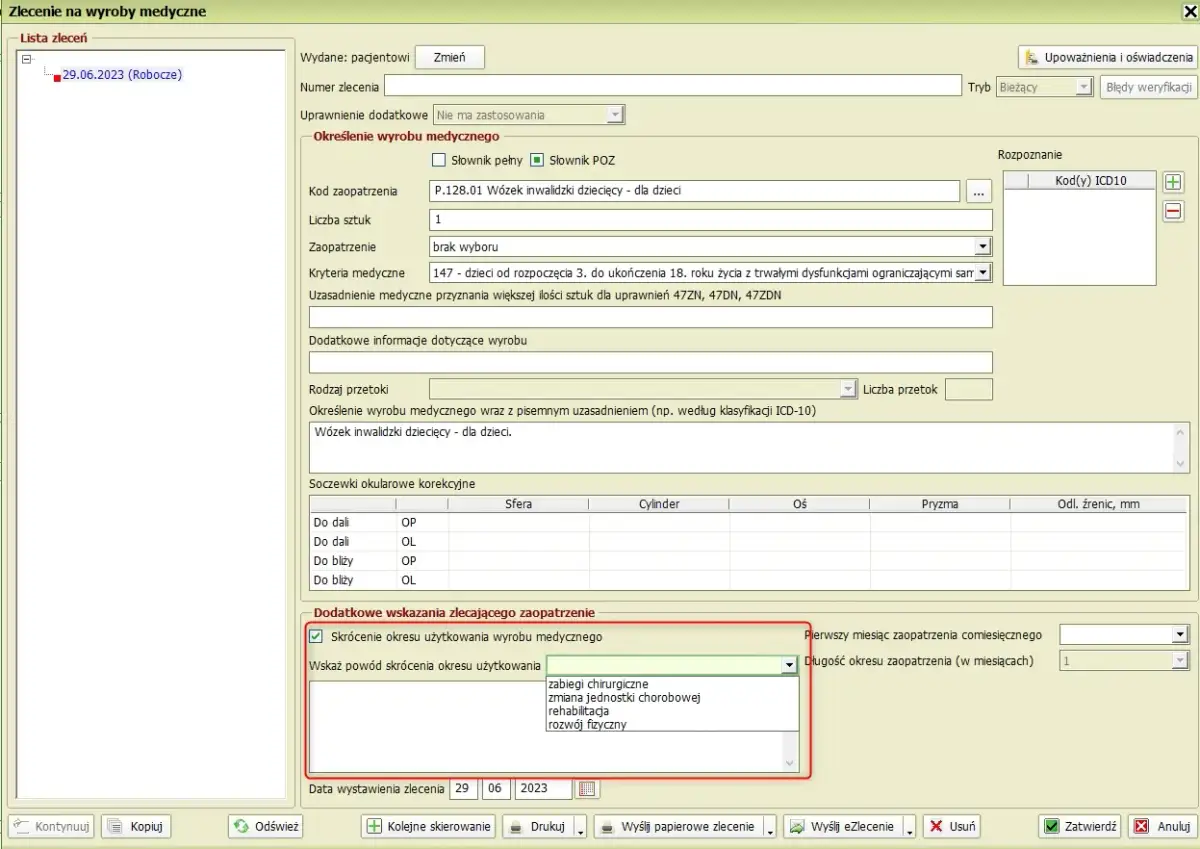Open Upoważnienia i oświadczenia

[x=1107, y=57]
